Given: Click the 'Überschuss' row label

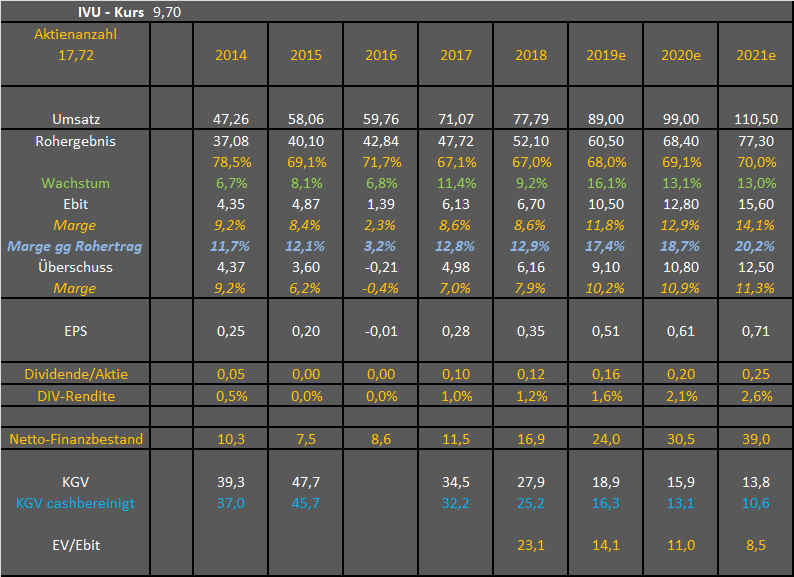Looking at the screenshot, I should coord(75,267).
